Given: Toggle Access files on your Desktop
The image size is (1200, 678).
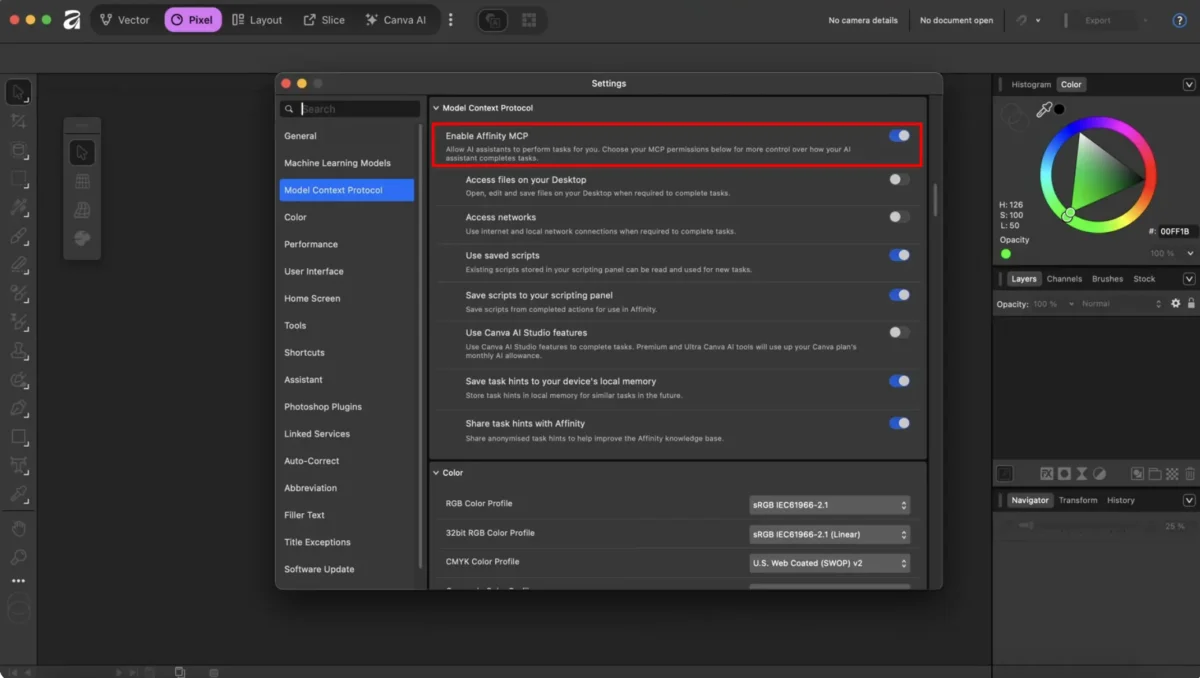Looking at the screenshot, I should click(x=899, y=180).
